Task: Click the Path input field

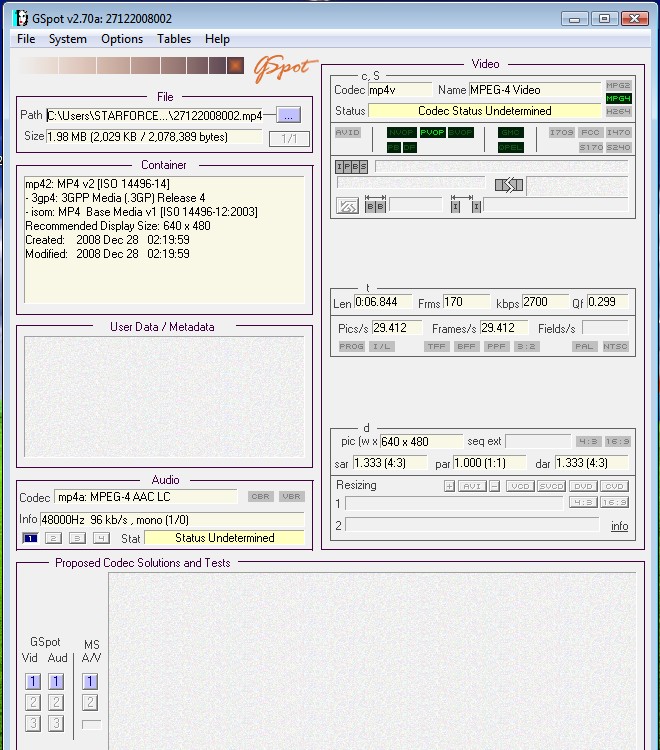Action: coord(154,116)
